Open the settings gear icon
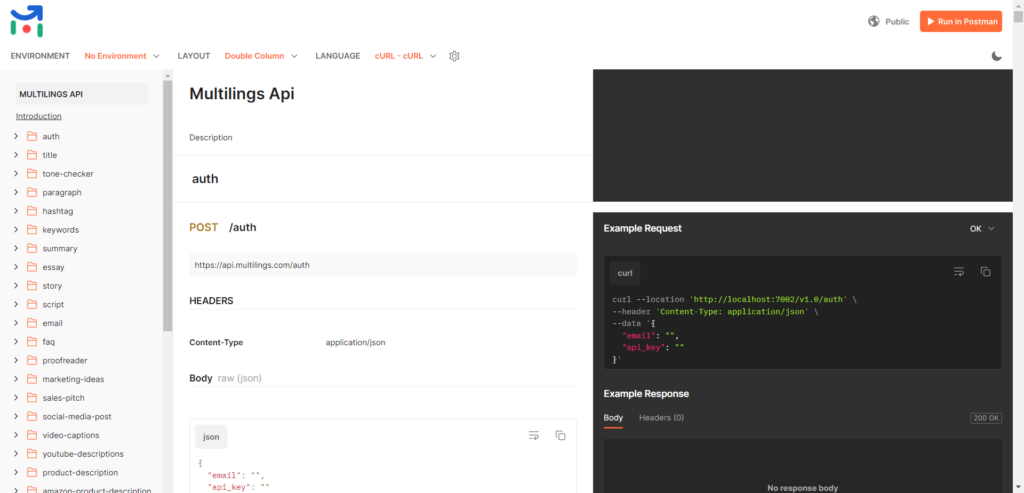The height and width of the screenshot is (493, 1024). [455, 56]
